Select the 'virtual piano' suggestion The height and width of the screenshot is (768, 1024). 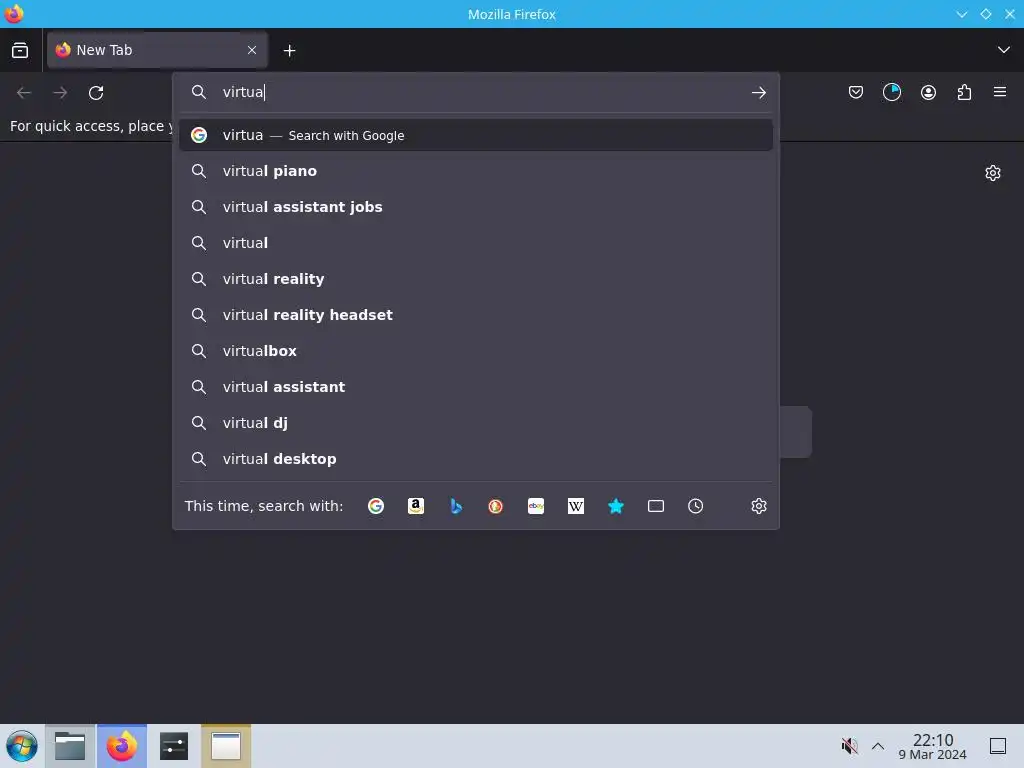(x=475, y=171)
